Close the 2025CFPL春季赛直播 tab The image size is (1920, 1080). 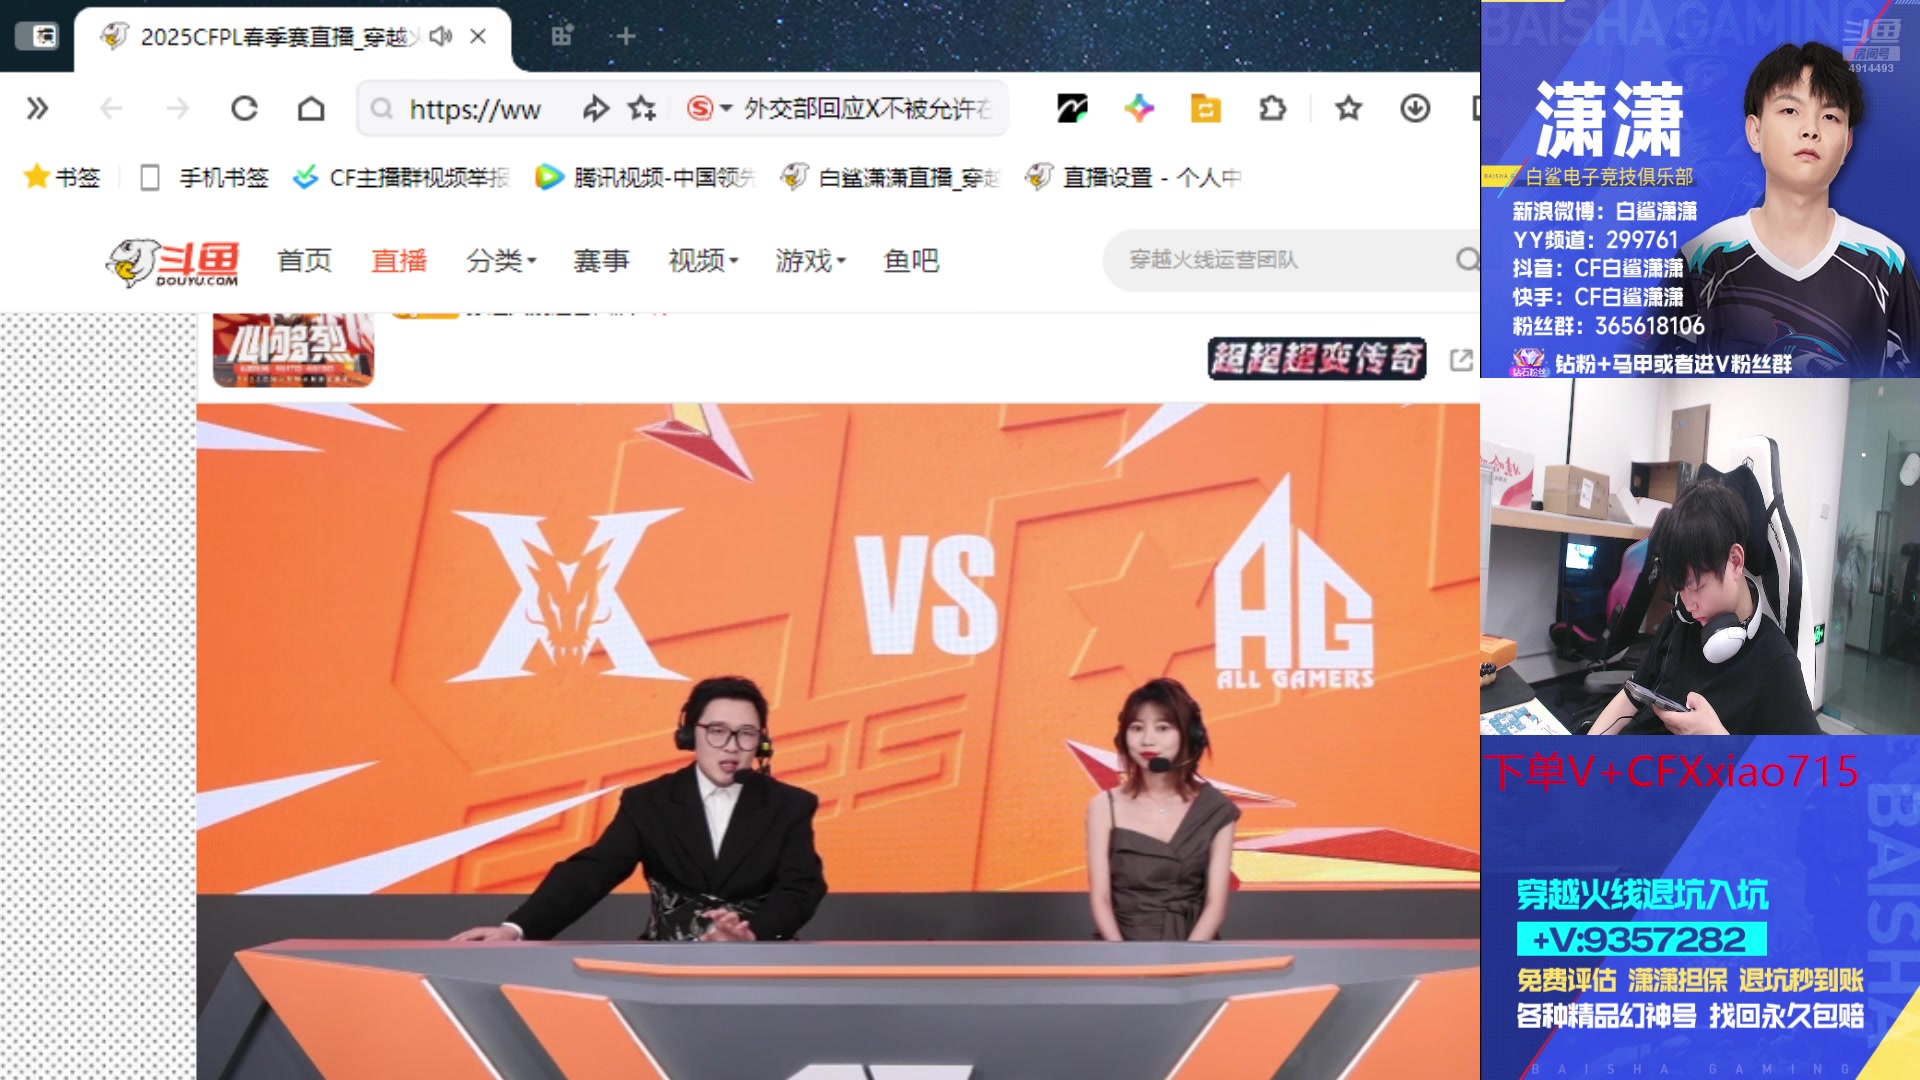[478, 36]
